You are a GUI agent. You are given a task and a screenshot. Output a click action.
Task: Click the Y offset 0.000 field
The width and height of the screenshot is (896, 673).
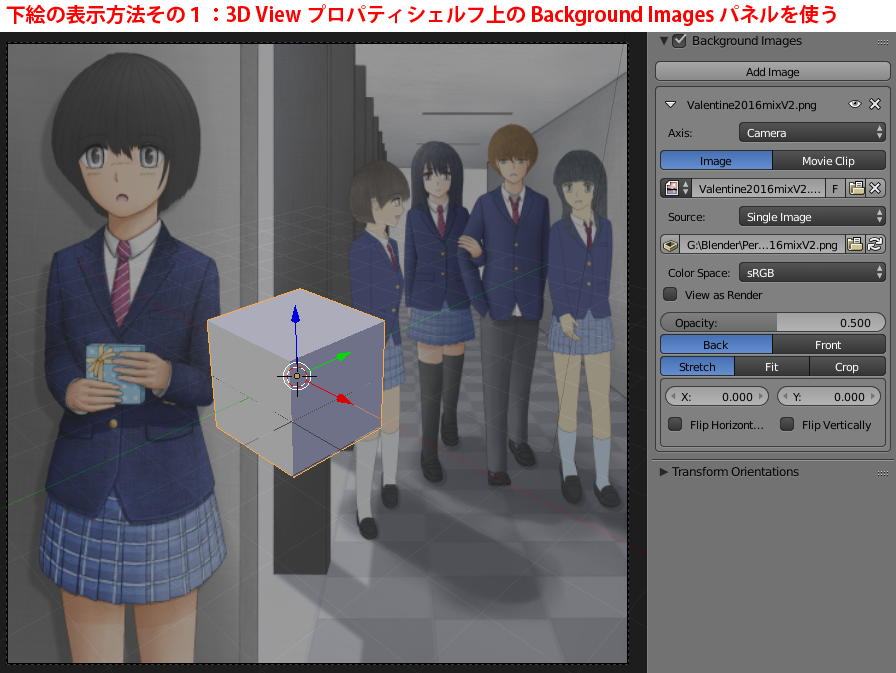(829, 396)
